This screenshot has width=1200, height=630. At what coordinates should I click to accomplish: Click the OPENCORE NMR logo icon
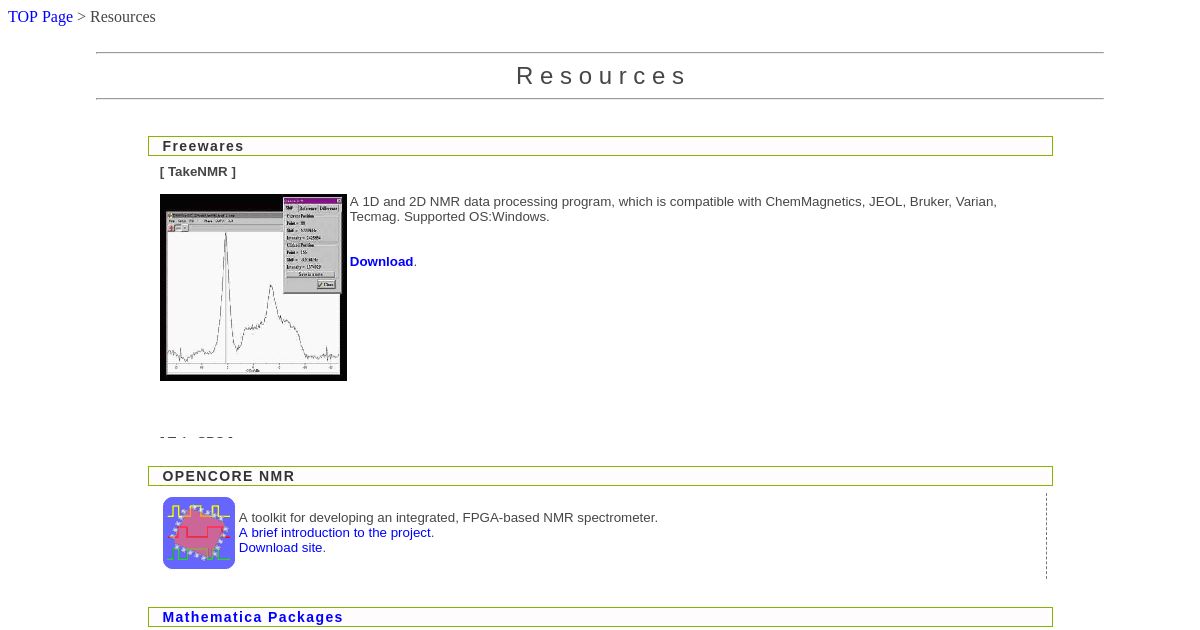tap(199, 533)
